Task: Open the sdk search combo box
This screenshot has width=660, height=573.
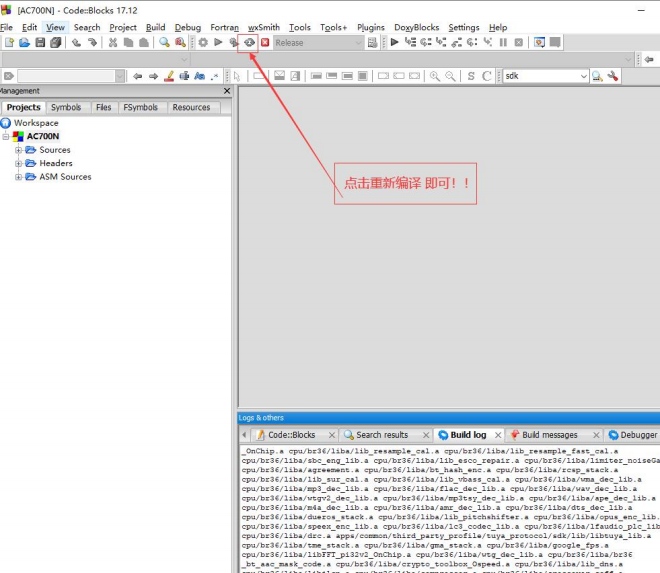Action: click(546, 76)
